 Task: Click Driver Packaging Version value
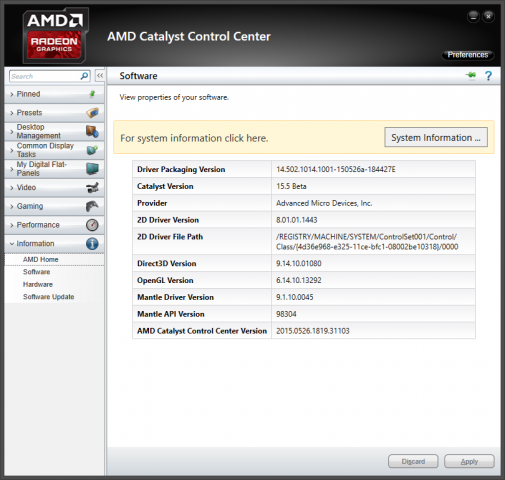[x=336, y=169]
